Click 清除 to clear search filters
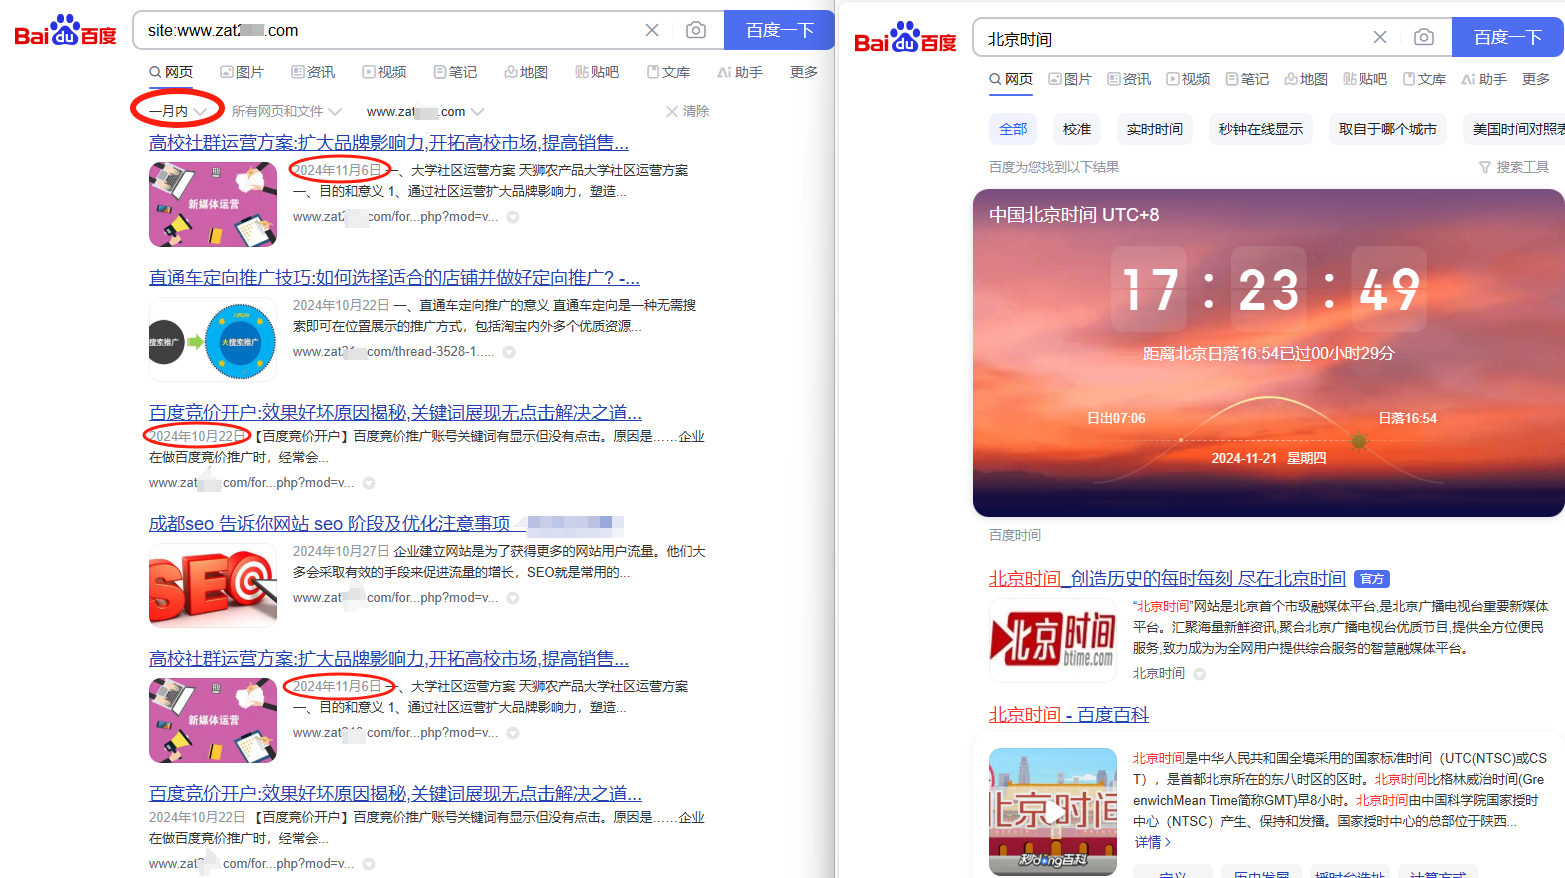 (x=687, y=111)
